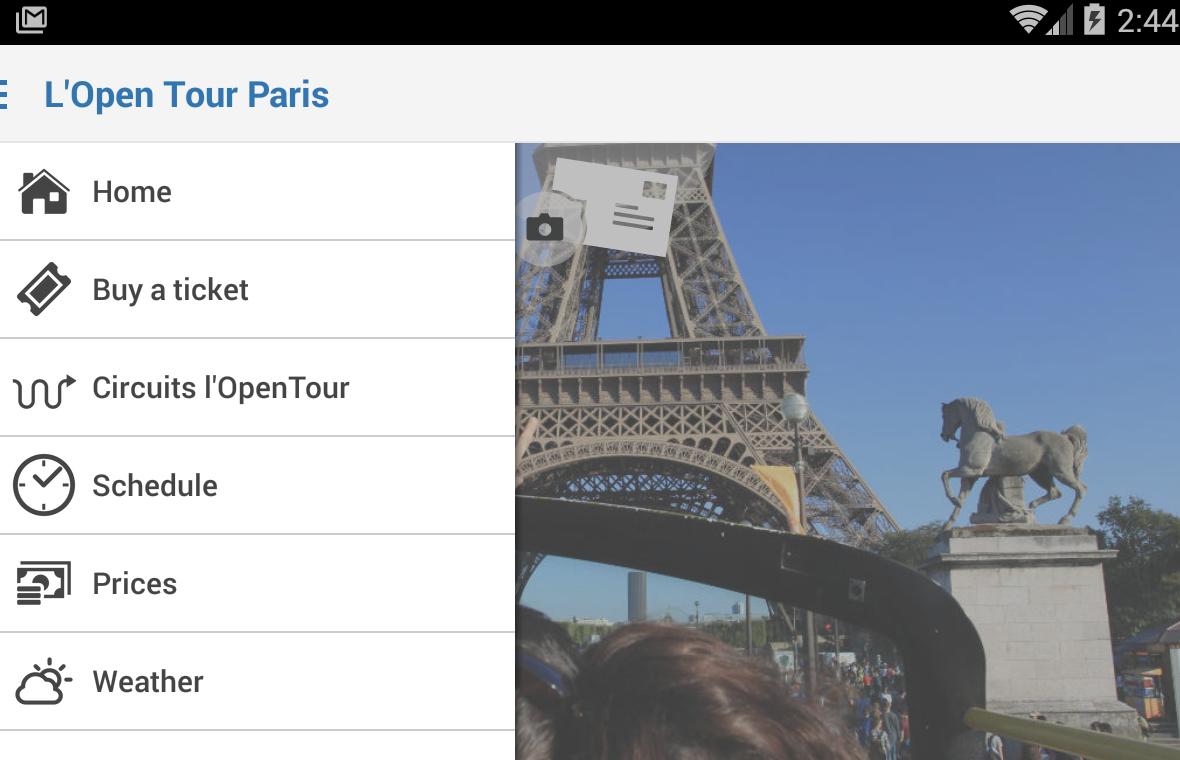Tap the sun and cloud Weather icon
Viewport: 1180px width, 760px height.
[43, 681]
